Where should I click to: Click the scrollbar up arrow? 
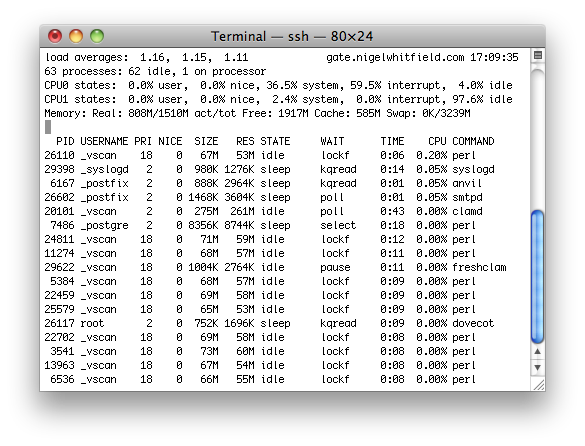coord(537,351)
